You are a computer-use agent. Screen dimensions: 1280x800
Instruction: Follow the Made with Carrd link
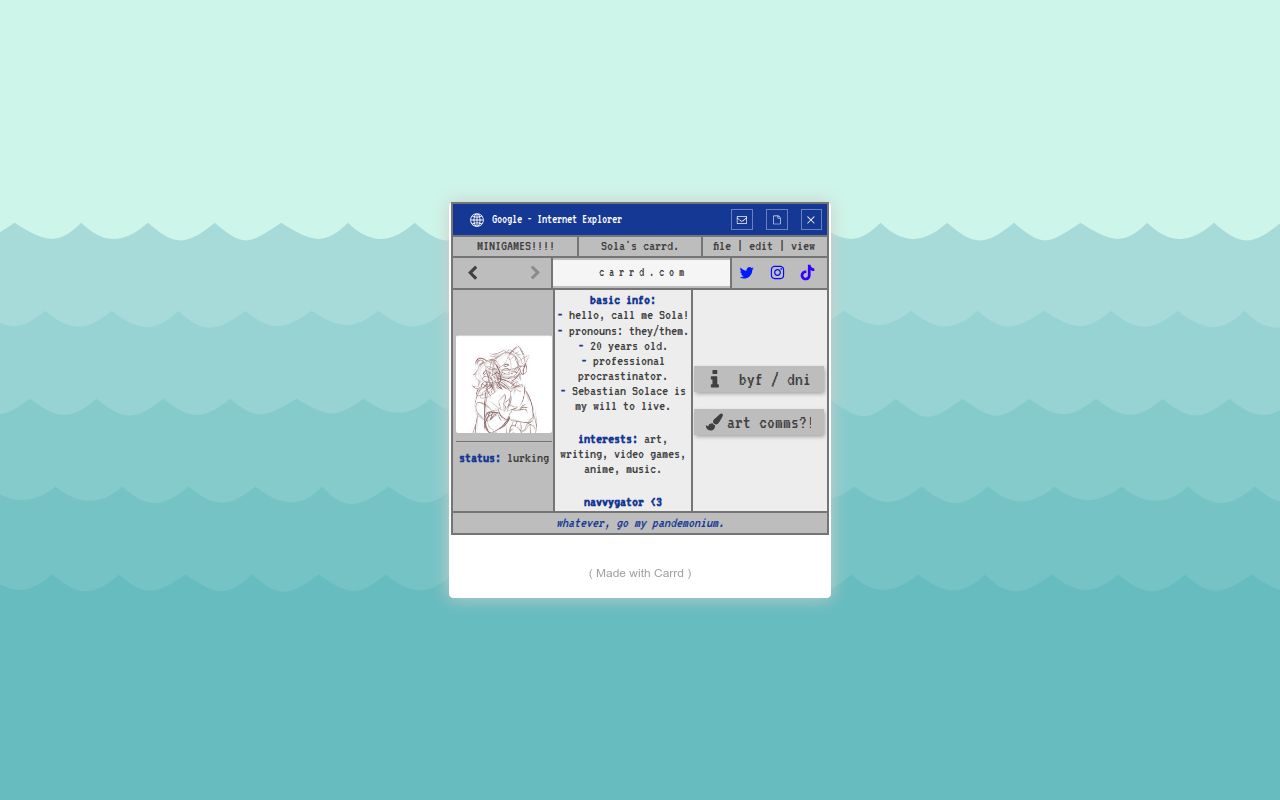(x=640, y=573)
